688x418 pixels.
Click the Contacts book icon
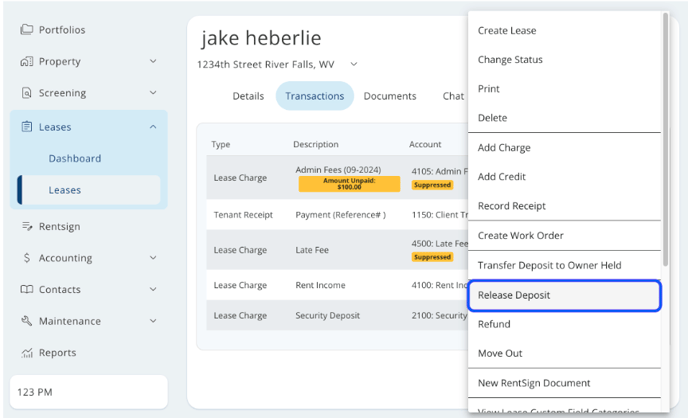pos(27,290)
